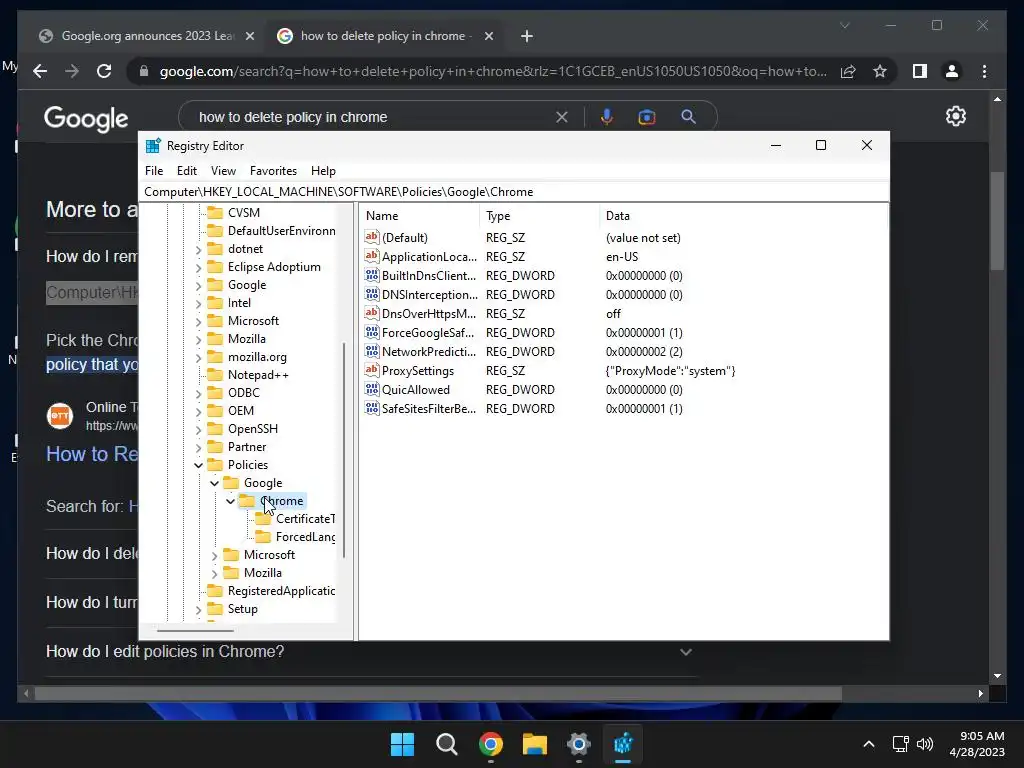This screenshot has width=1024, height=768.
Task: Click the Windows Start button
Action: [x=402, y=744]
